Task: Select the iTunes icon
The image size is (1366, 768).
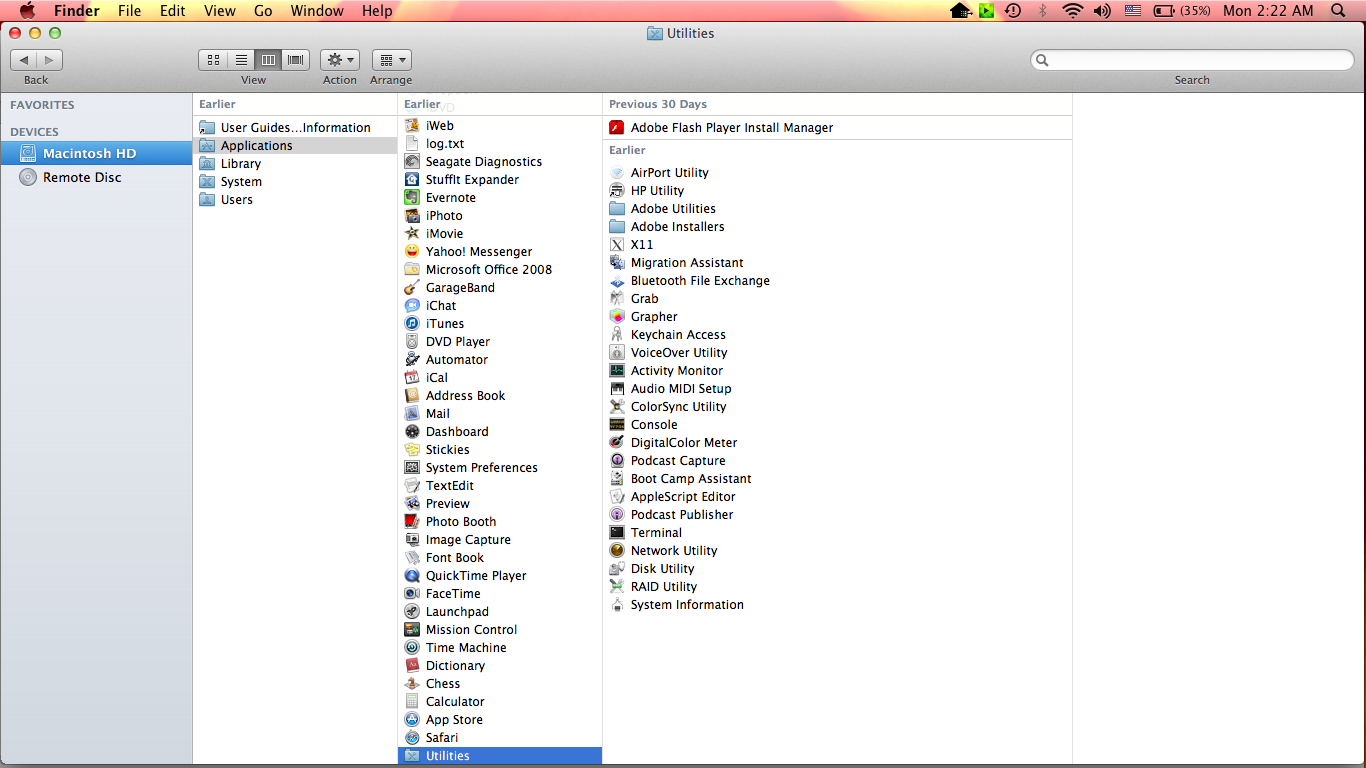Action: pyautogui.click(x=412, y=324)
